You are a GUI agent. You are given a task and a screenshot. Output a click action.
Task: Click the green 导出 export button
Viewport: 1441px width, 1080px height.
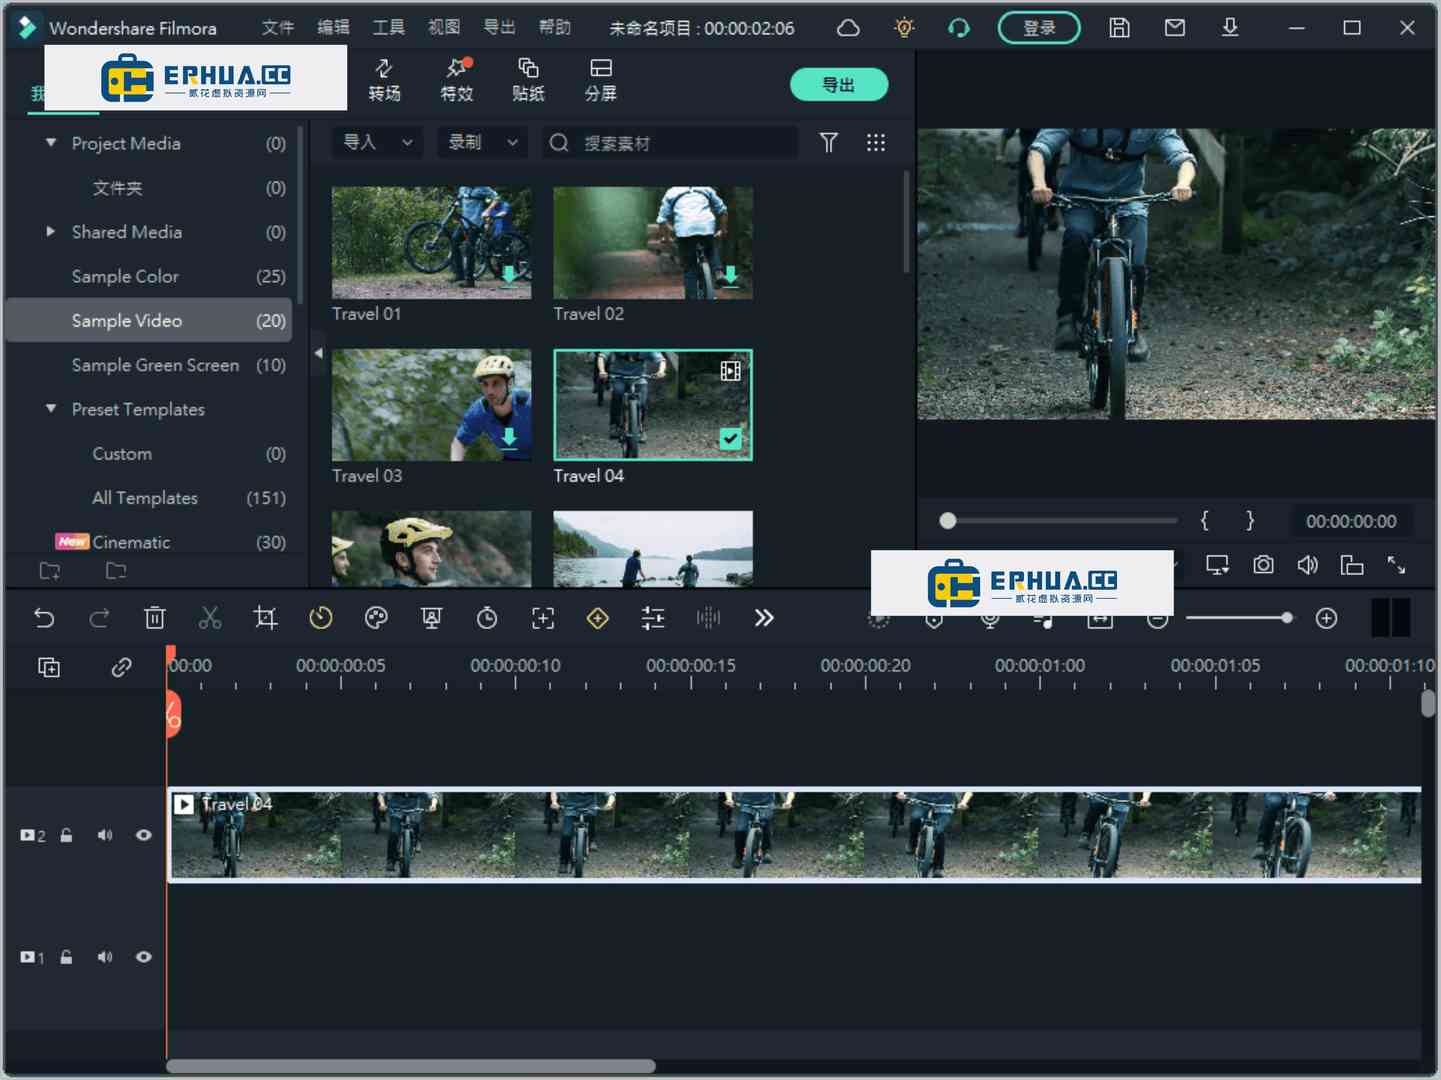click(x=838, y=85)
